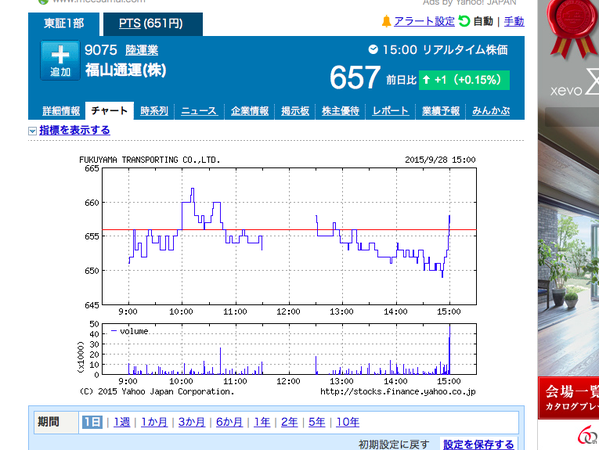Image resolution: width=599 pixels, height=450 pixels.
Task: Switch to 手動 manual refresh
Action: click(514, 21)
